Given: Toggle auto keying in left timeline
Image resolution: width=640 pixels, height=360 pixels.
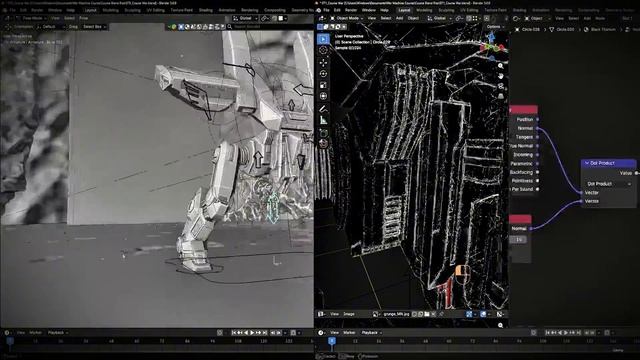Looking at the screenshot, I should (x=220, y=333).
